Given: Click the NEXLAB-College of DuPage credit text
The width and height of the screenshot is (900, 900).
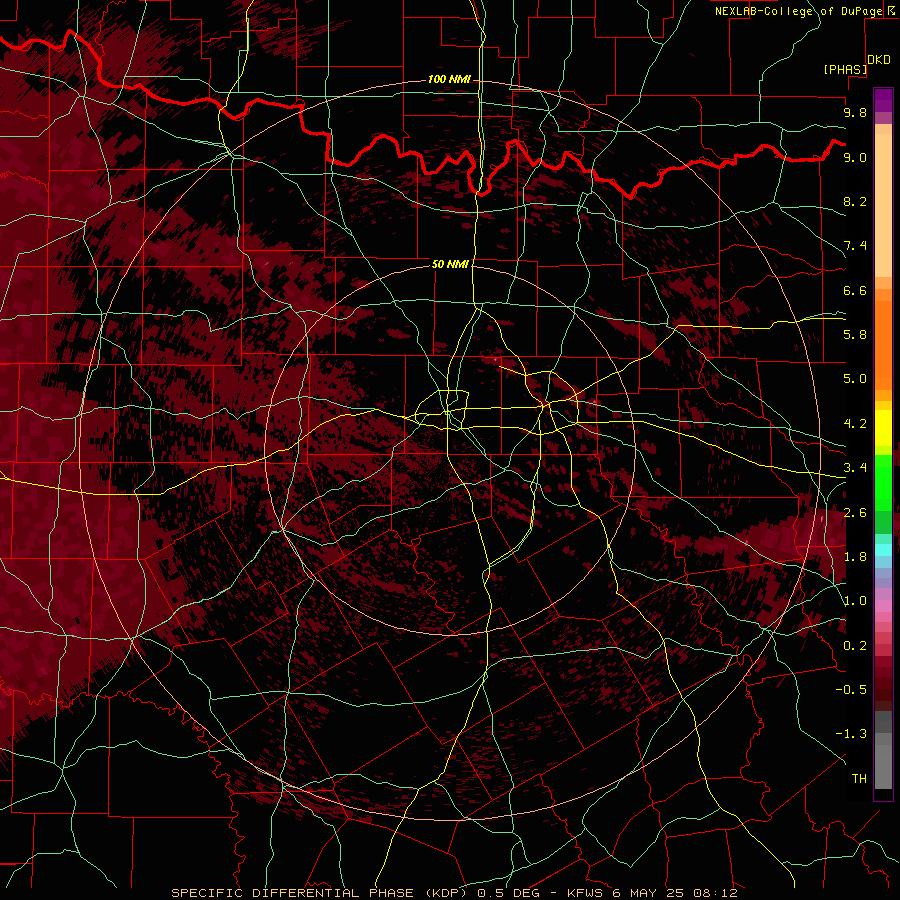Looking at the screenshot, I should [798, 11].
